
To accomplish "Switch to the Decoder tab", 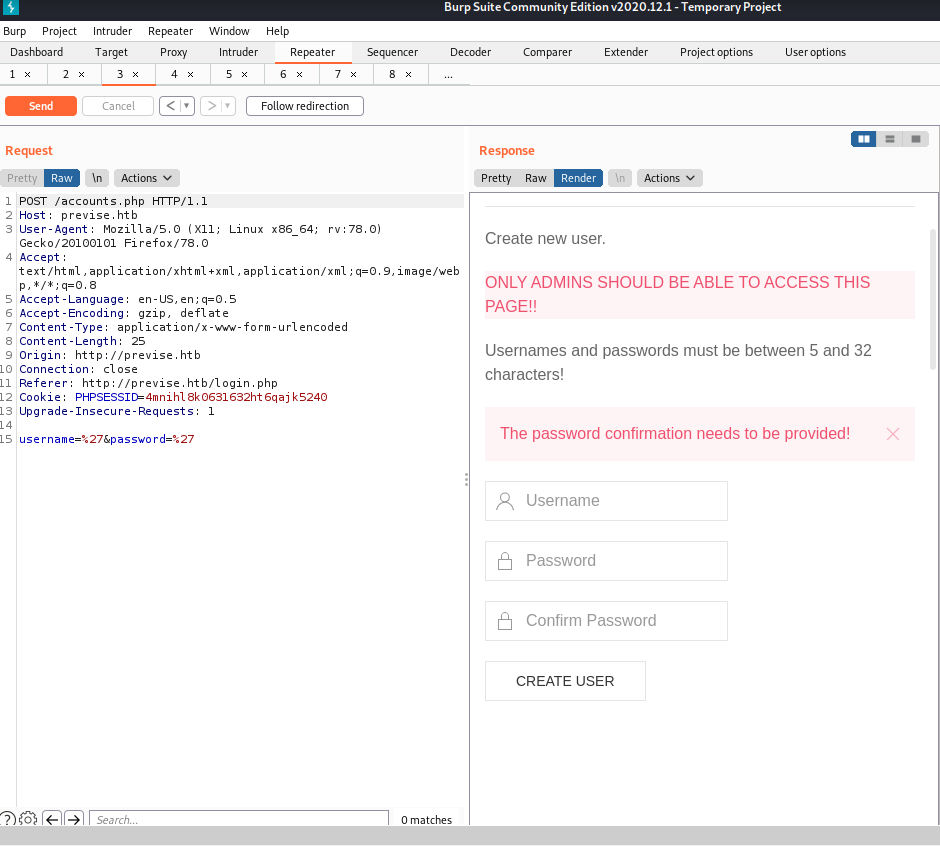I will (470, 52).
